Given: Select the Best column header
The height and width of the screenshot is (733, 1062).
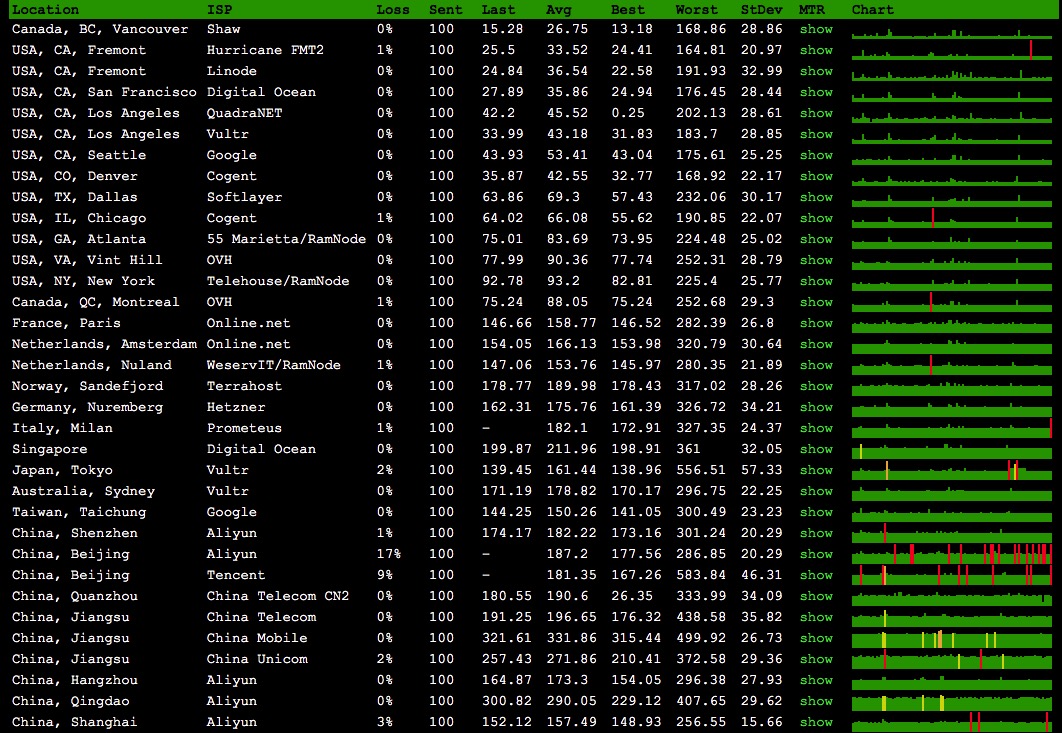Looking at the screenshot, I should click(x=628, y=9).
